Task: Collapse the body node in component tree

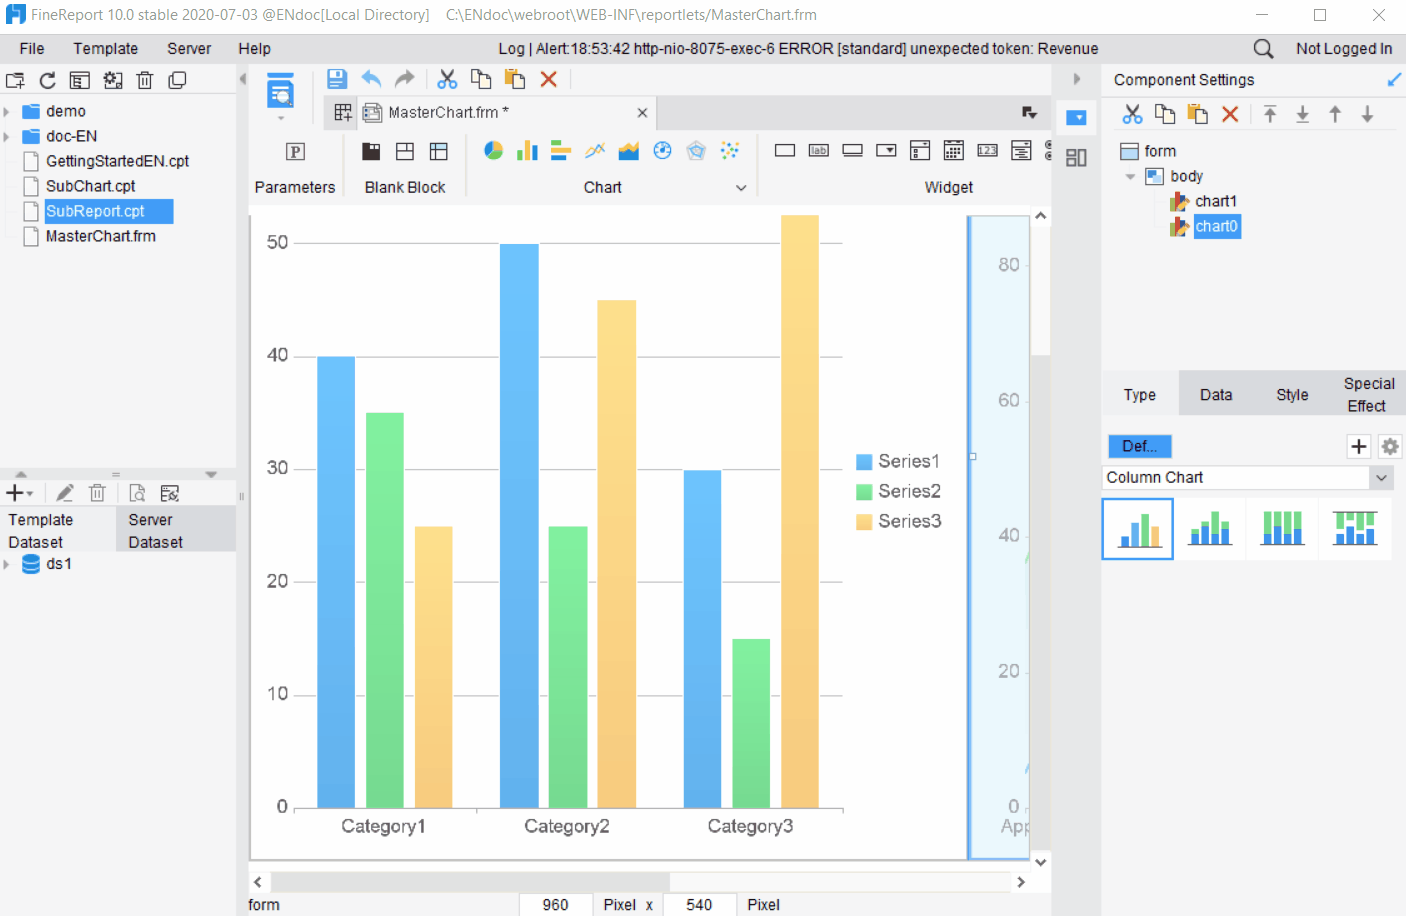Action: 1130,177
